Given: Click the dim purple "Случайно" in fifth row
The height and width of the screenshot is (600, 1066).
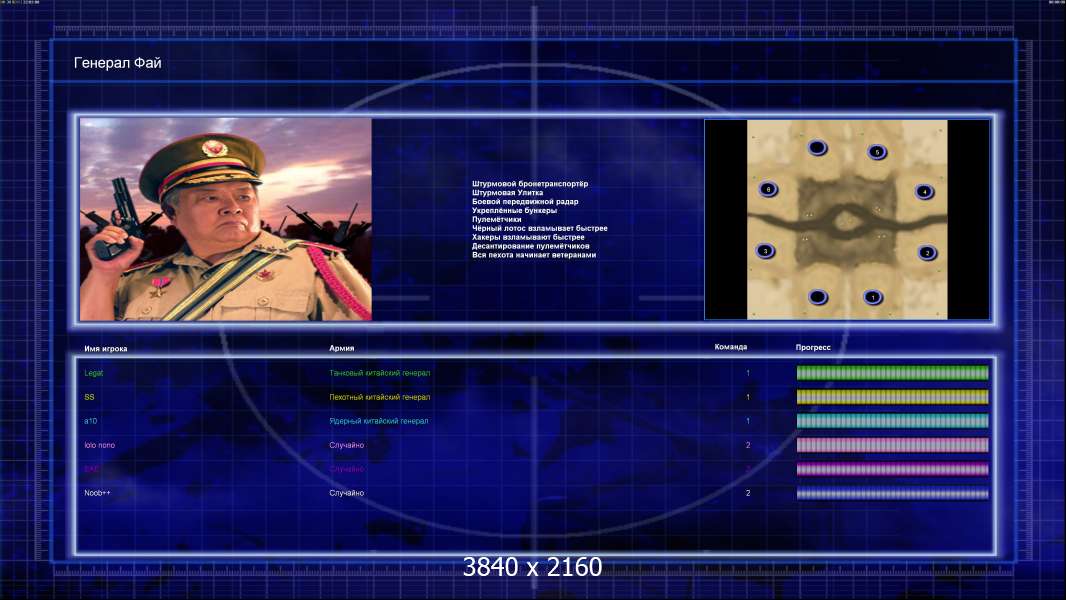Looking at the screenshot, I should [x=347, y=469].
